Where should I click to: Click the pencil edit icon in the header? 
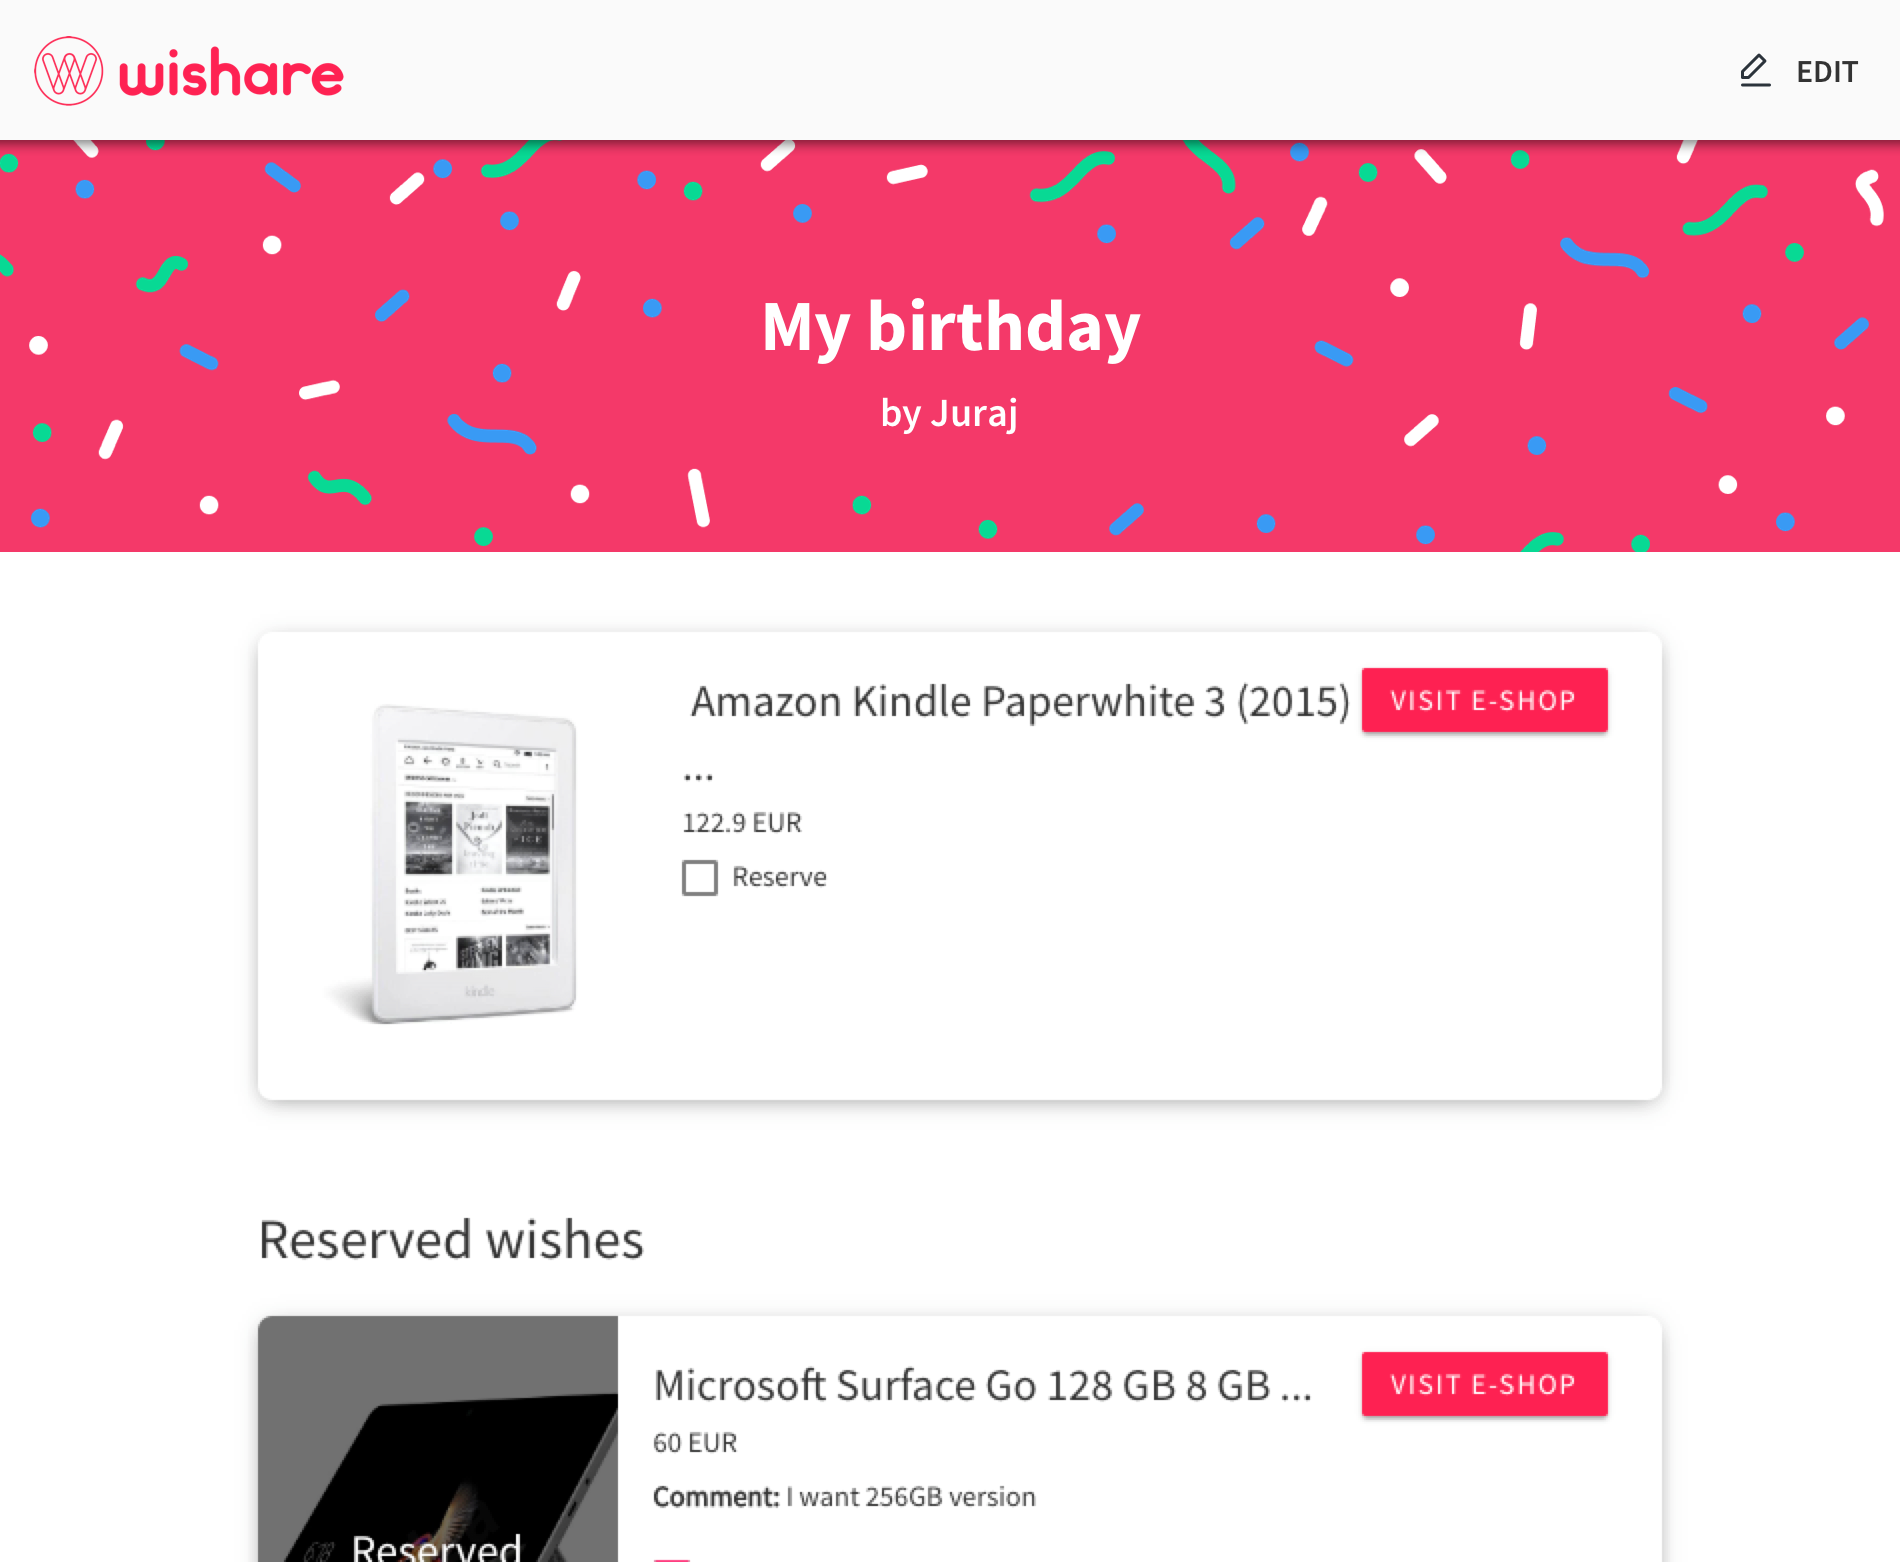click(1754, 71)
